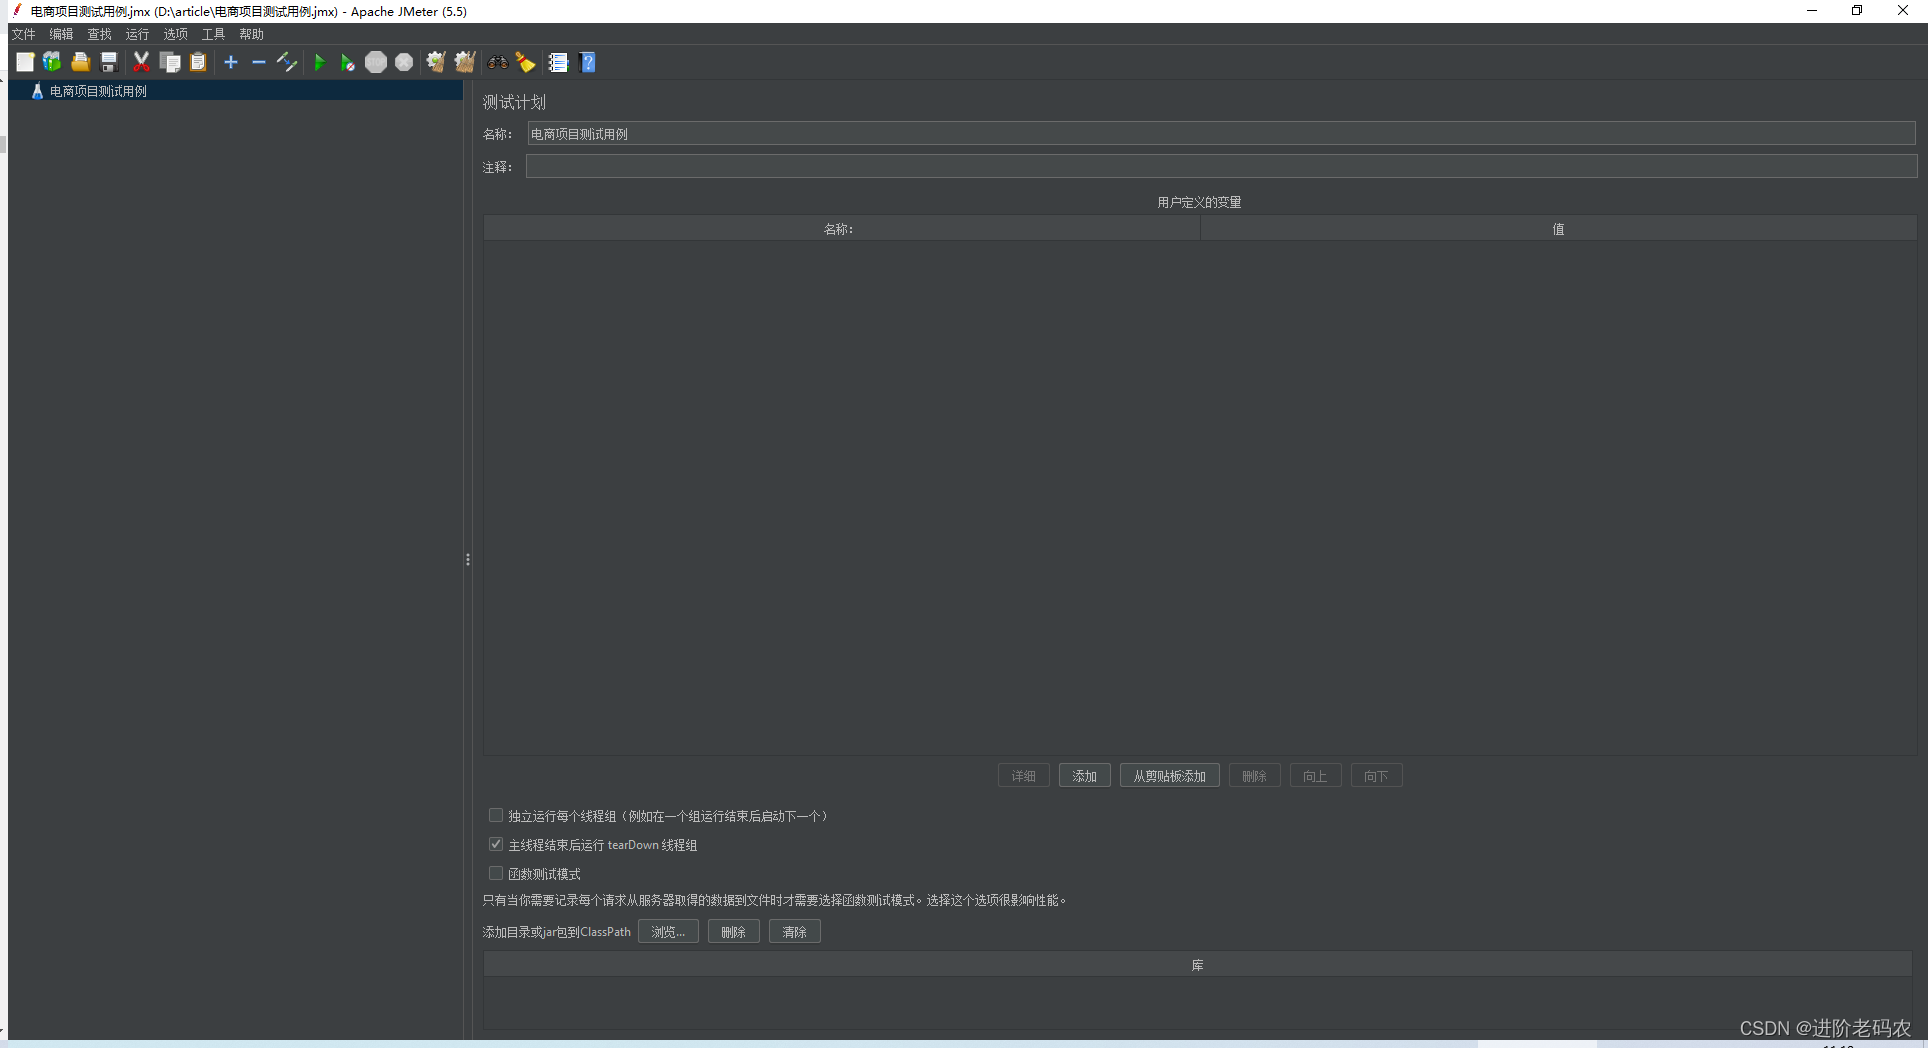The image size is (1928, 1048).
Task: Click the panel splitter handle dots
Action: (467, 560)
